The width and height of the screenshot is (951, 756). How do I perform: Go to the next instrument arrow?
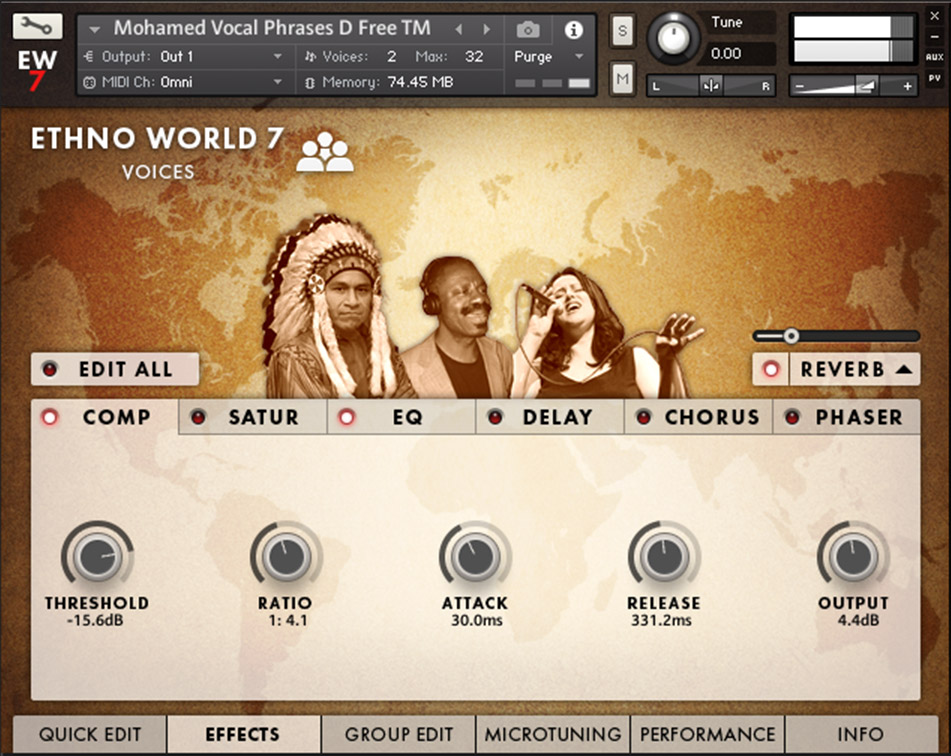(486, 29)
